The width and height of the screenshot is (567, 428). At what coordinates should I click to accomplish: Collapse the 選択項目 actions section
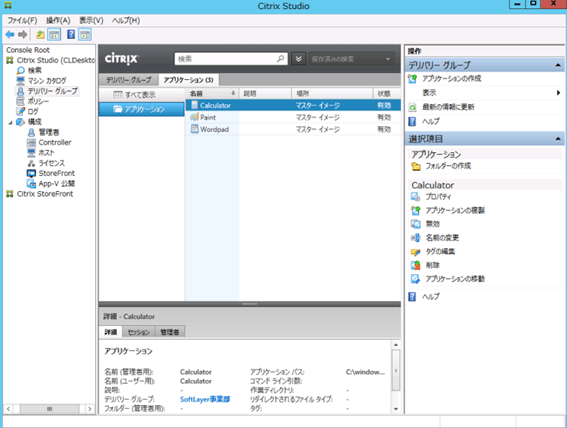(x=558, y=139)
